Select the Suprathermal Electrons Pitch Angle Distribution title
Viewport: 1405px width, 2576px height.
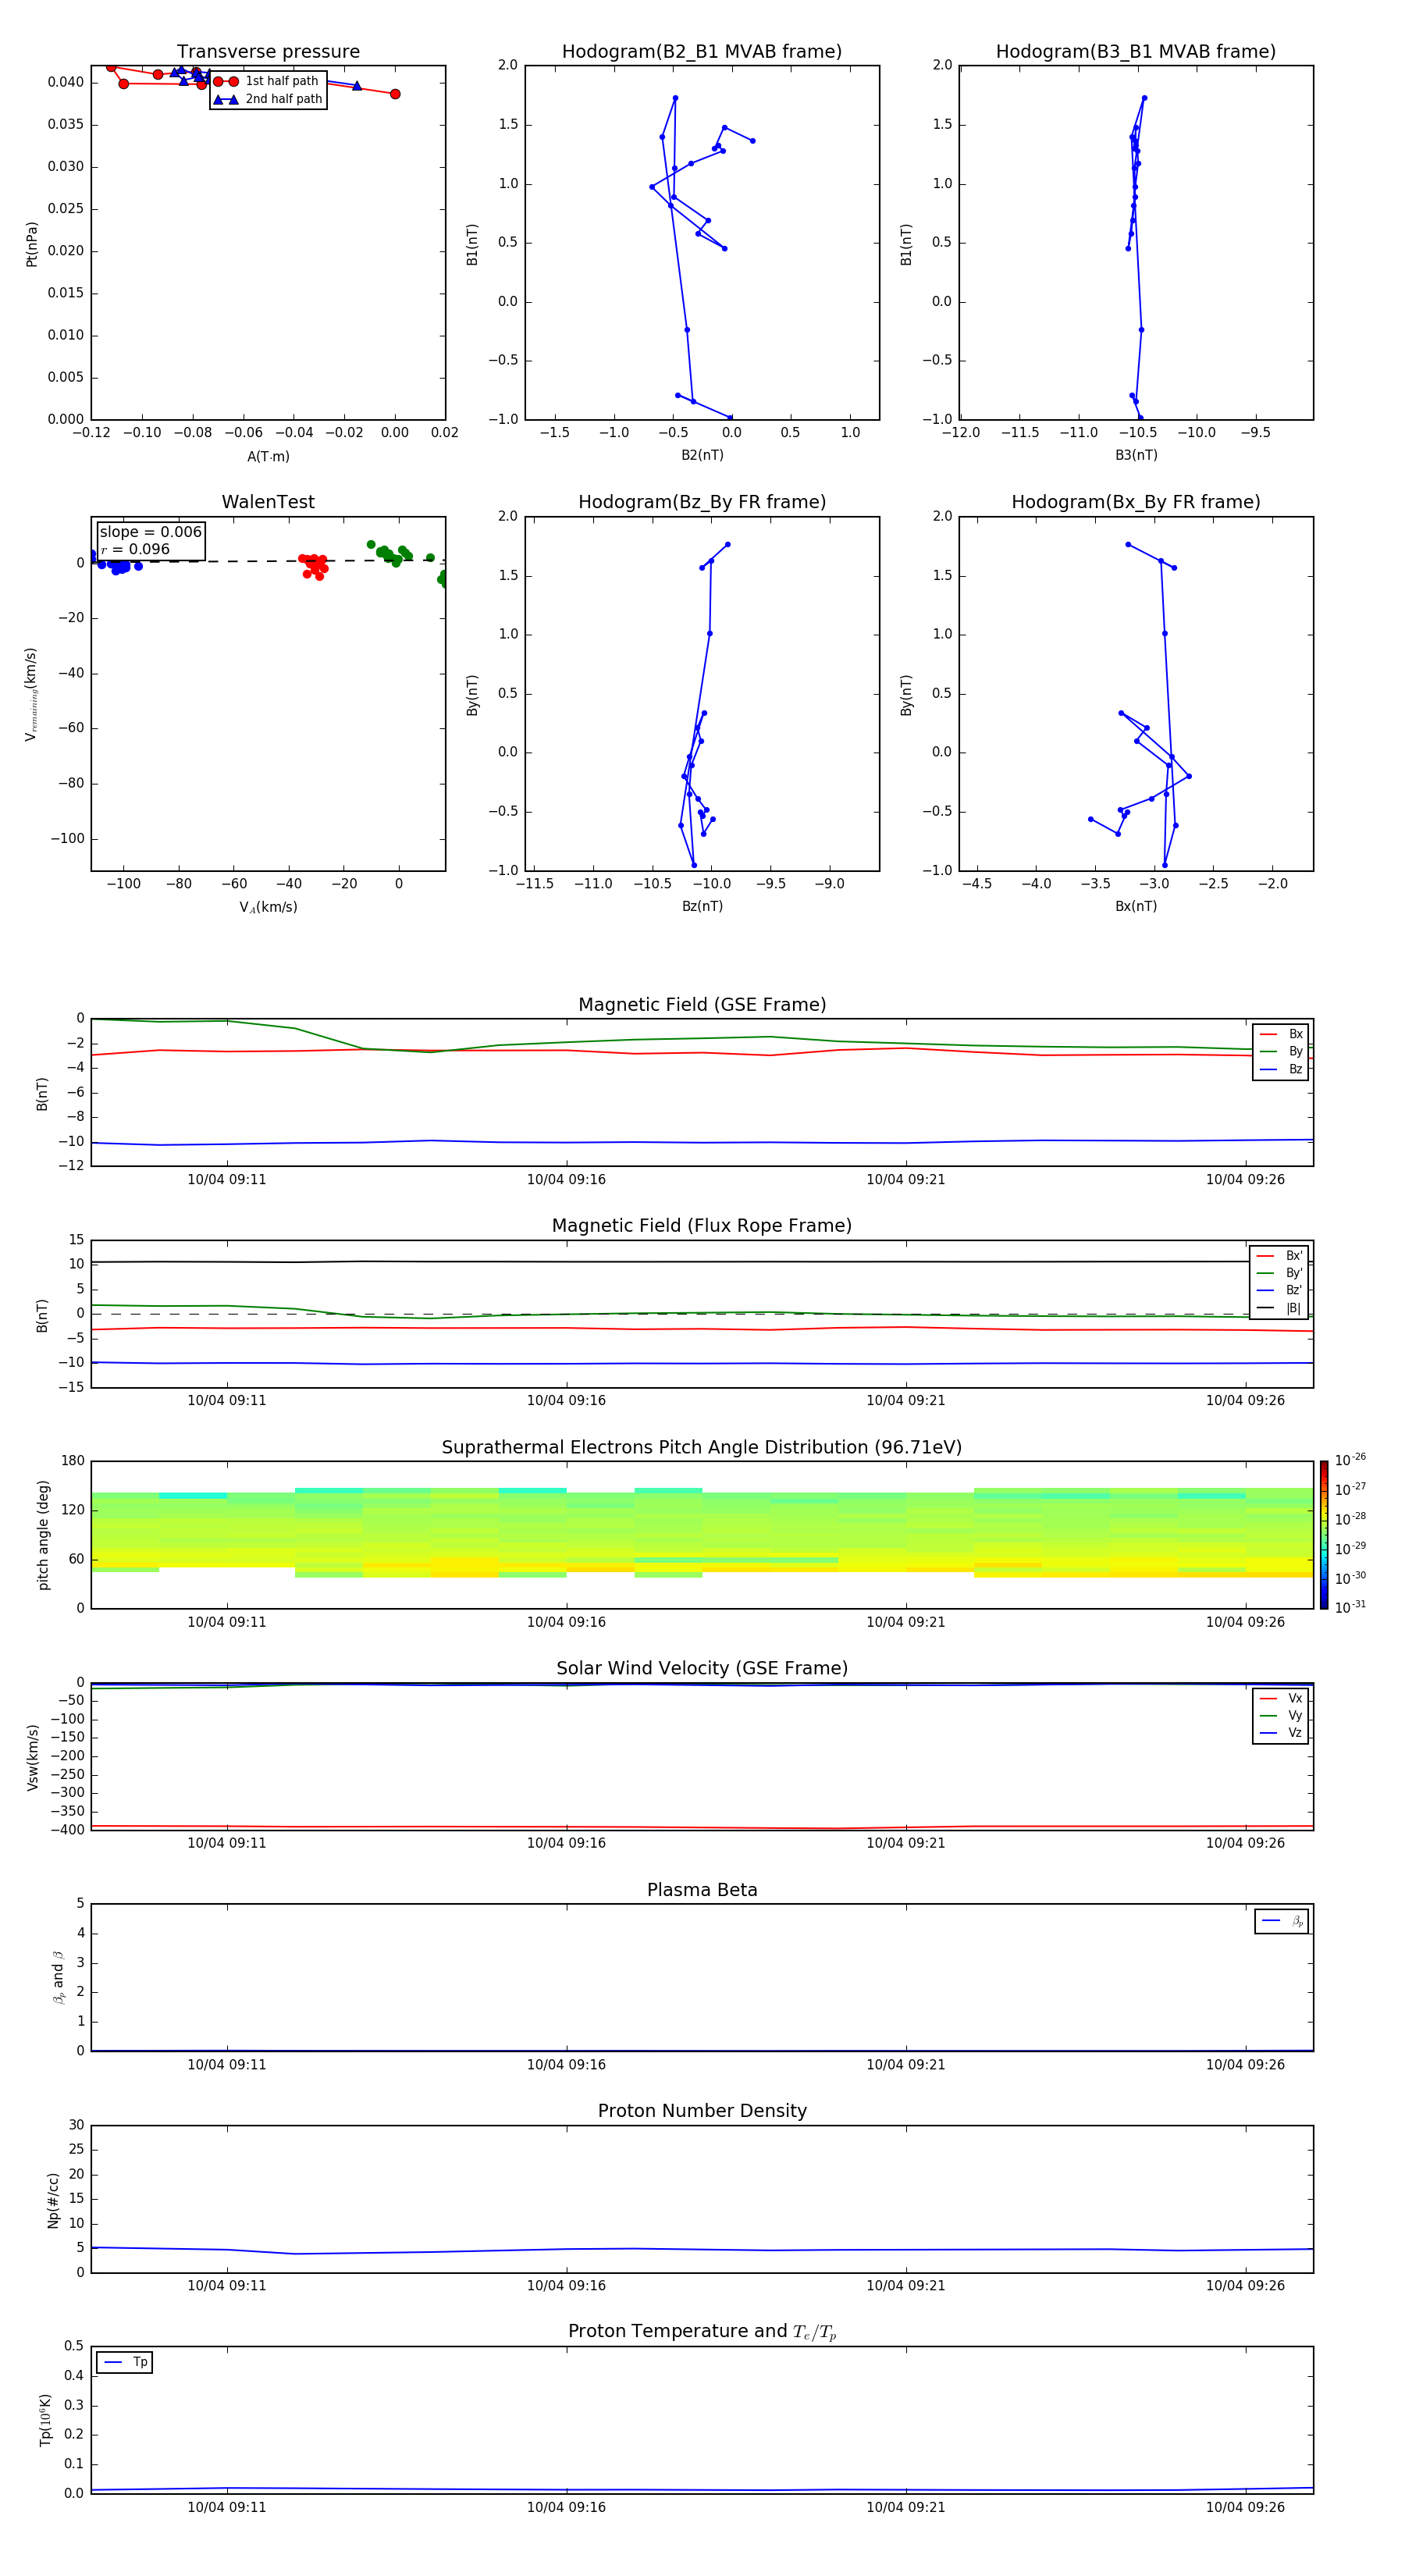(702, 1448)
